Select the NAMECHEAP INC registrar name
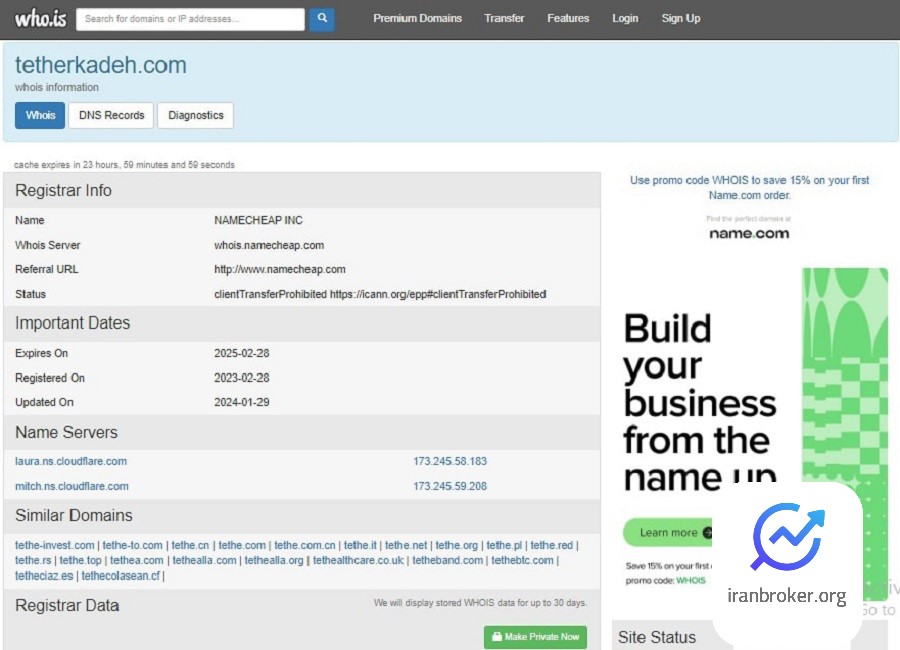The width and height of the screenshot is (900, 650). 258,220
